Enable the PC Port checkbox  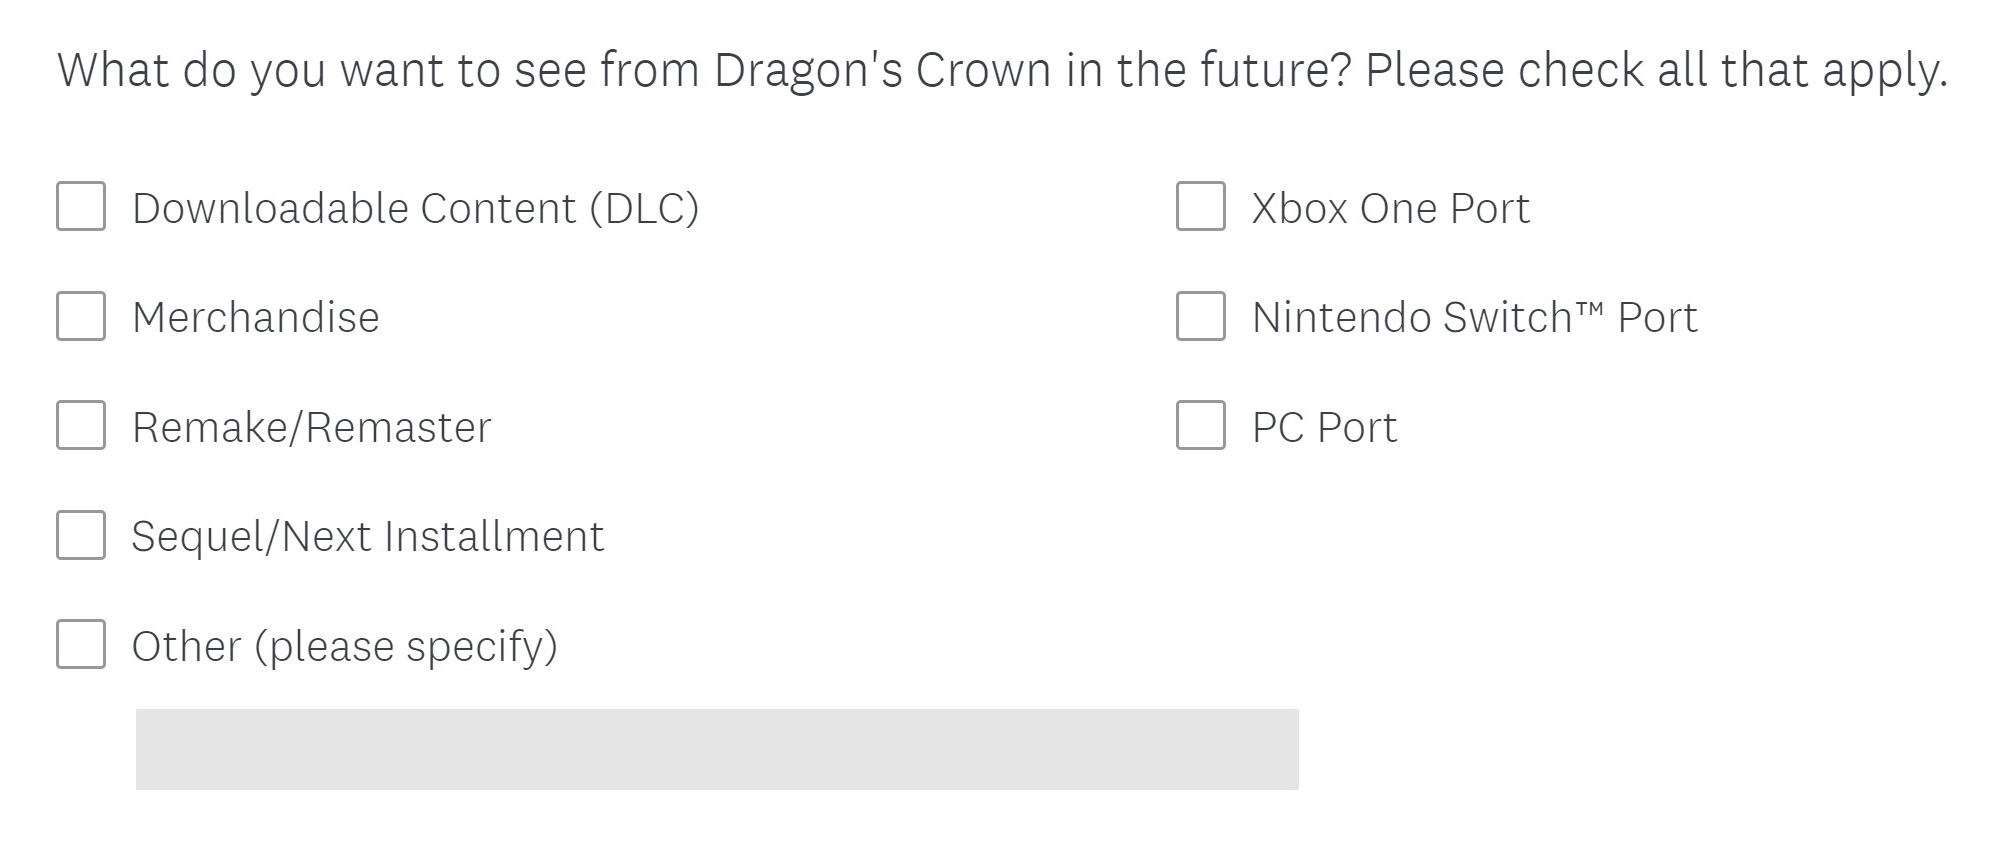click(x=1200, y=426)
